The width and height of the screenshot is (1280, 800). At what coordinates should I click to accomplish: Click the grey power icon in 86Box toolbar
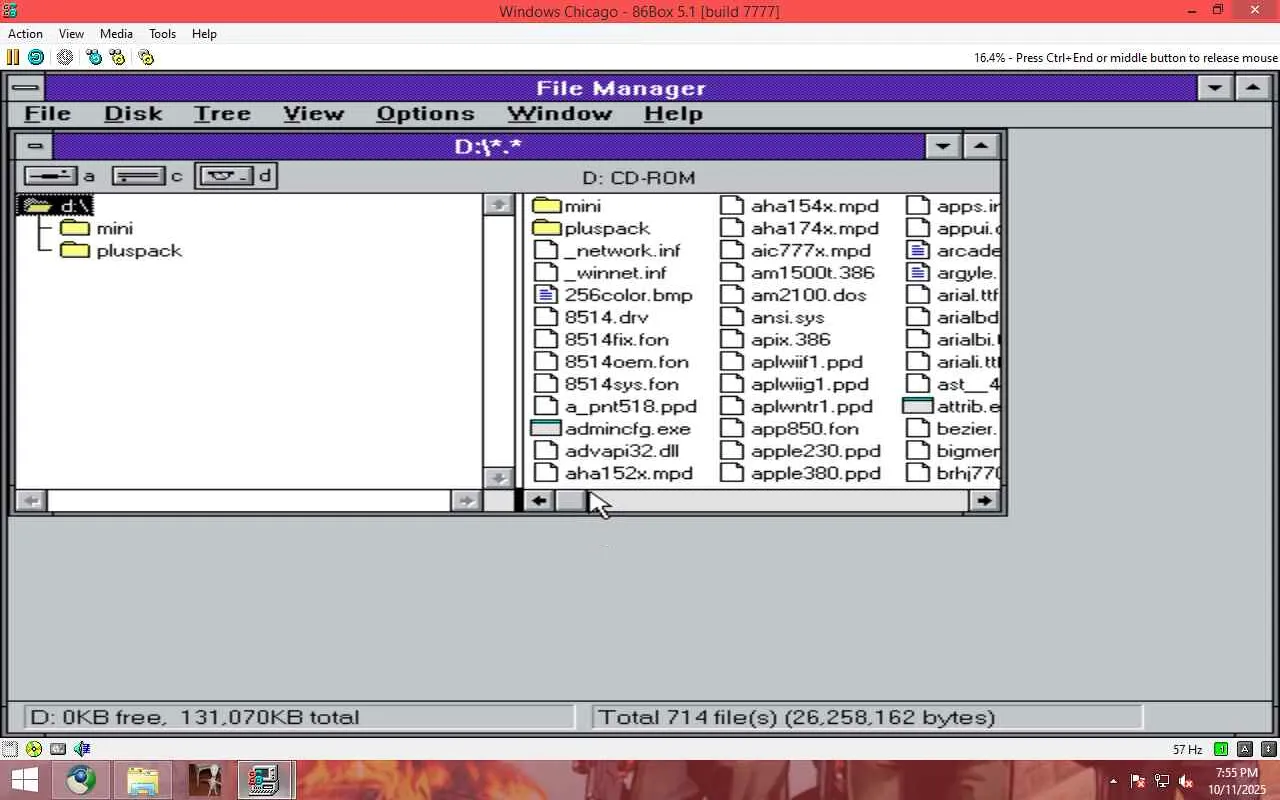65,57
